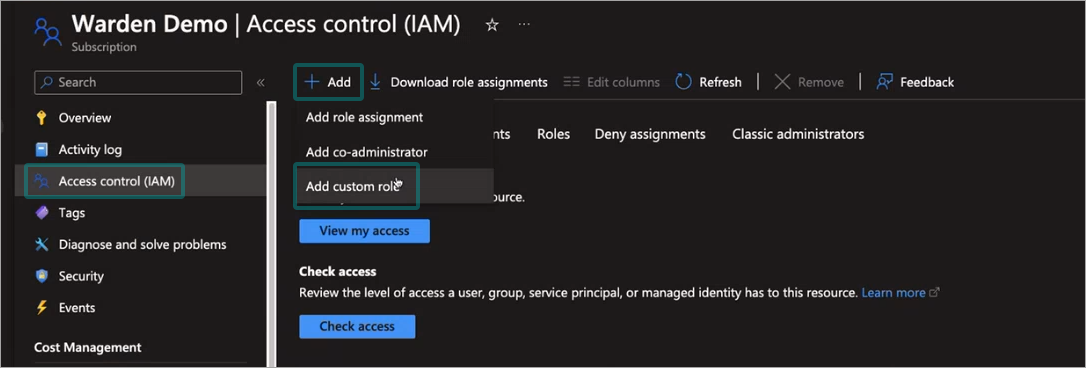This screenshot has height=368, width=1086.
Task: Click the Add button in toolbar
Action: (329, 82)
